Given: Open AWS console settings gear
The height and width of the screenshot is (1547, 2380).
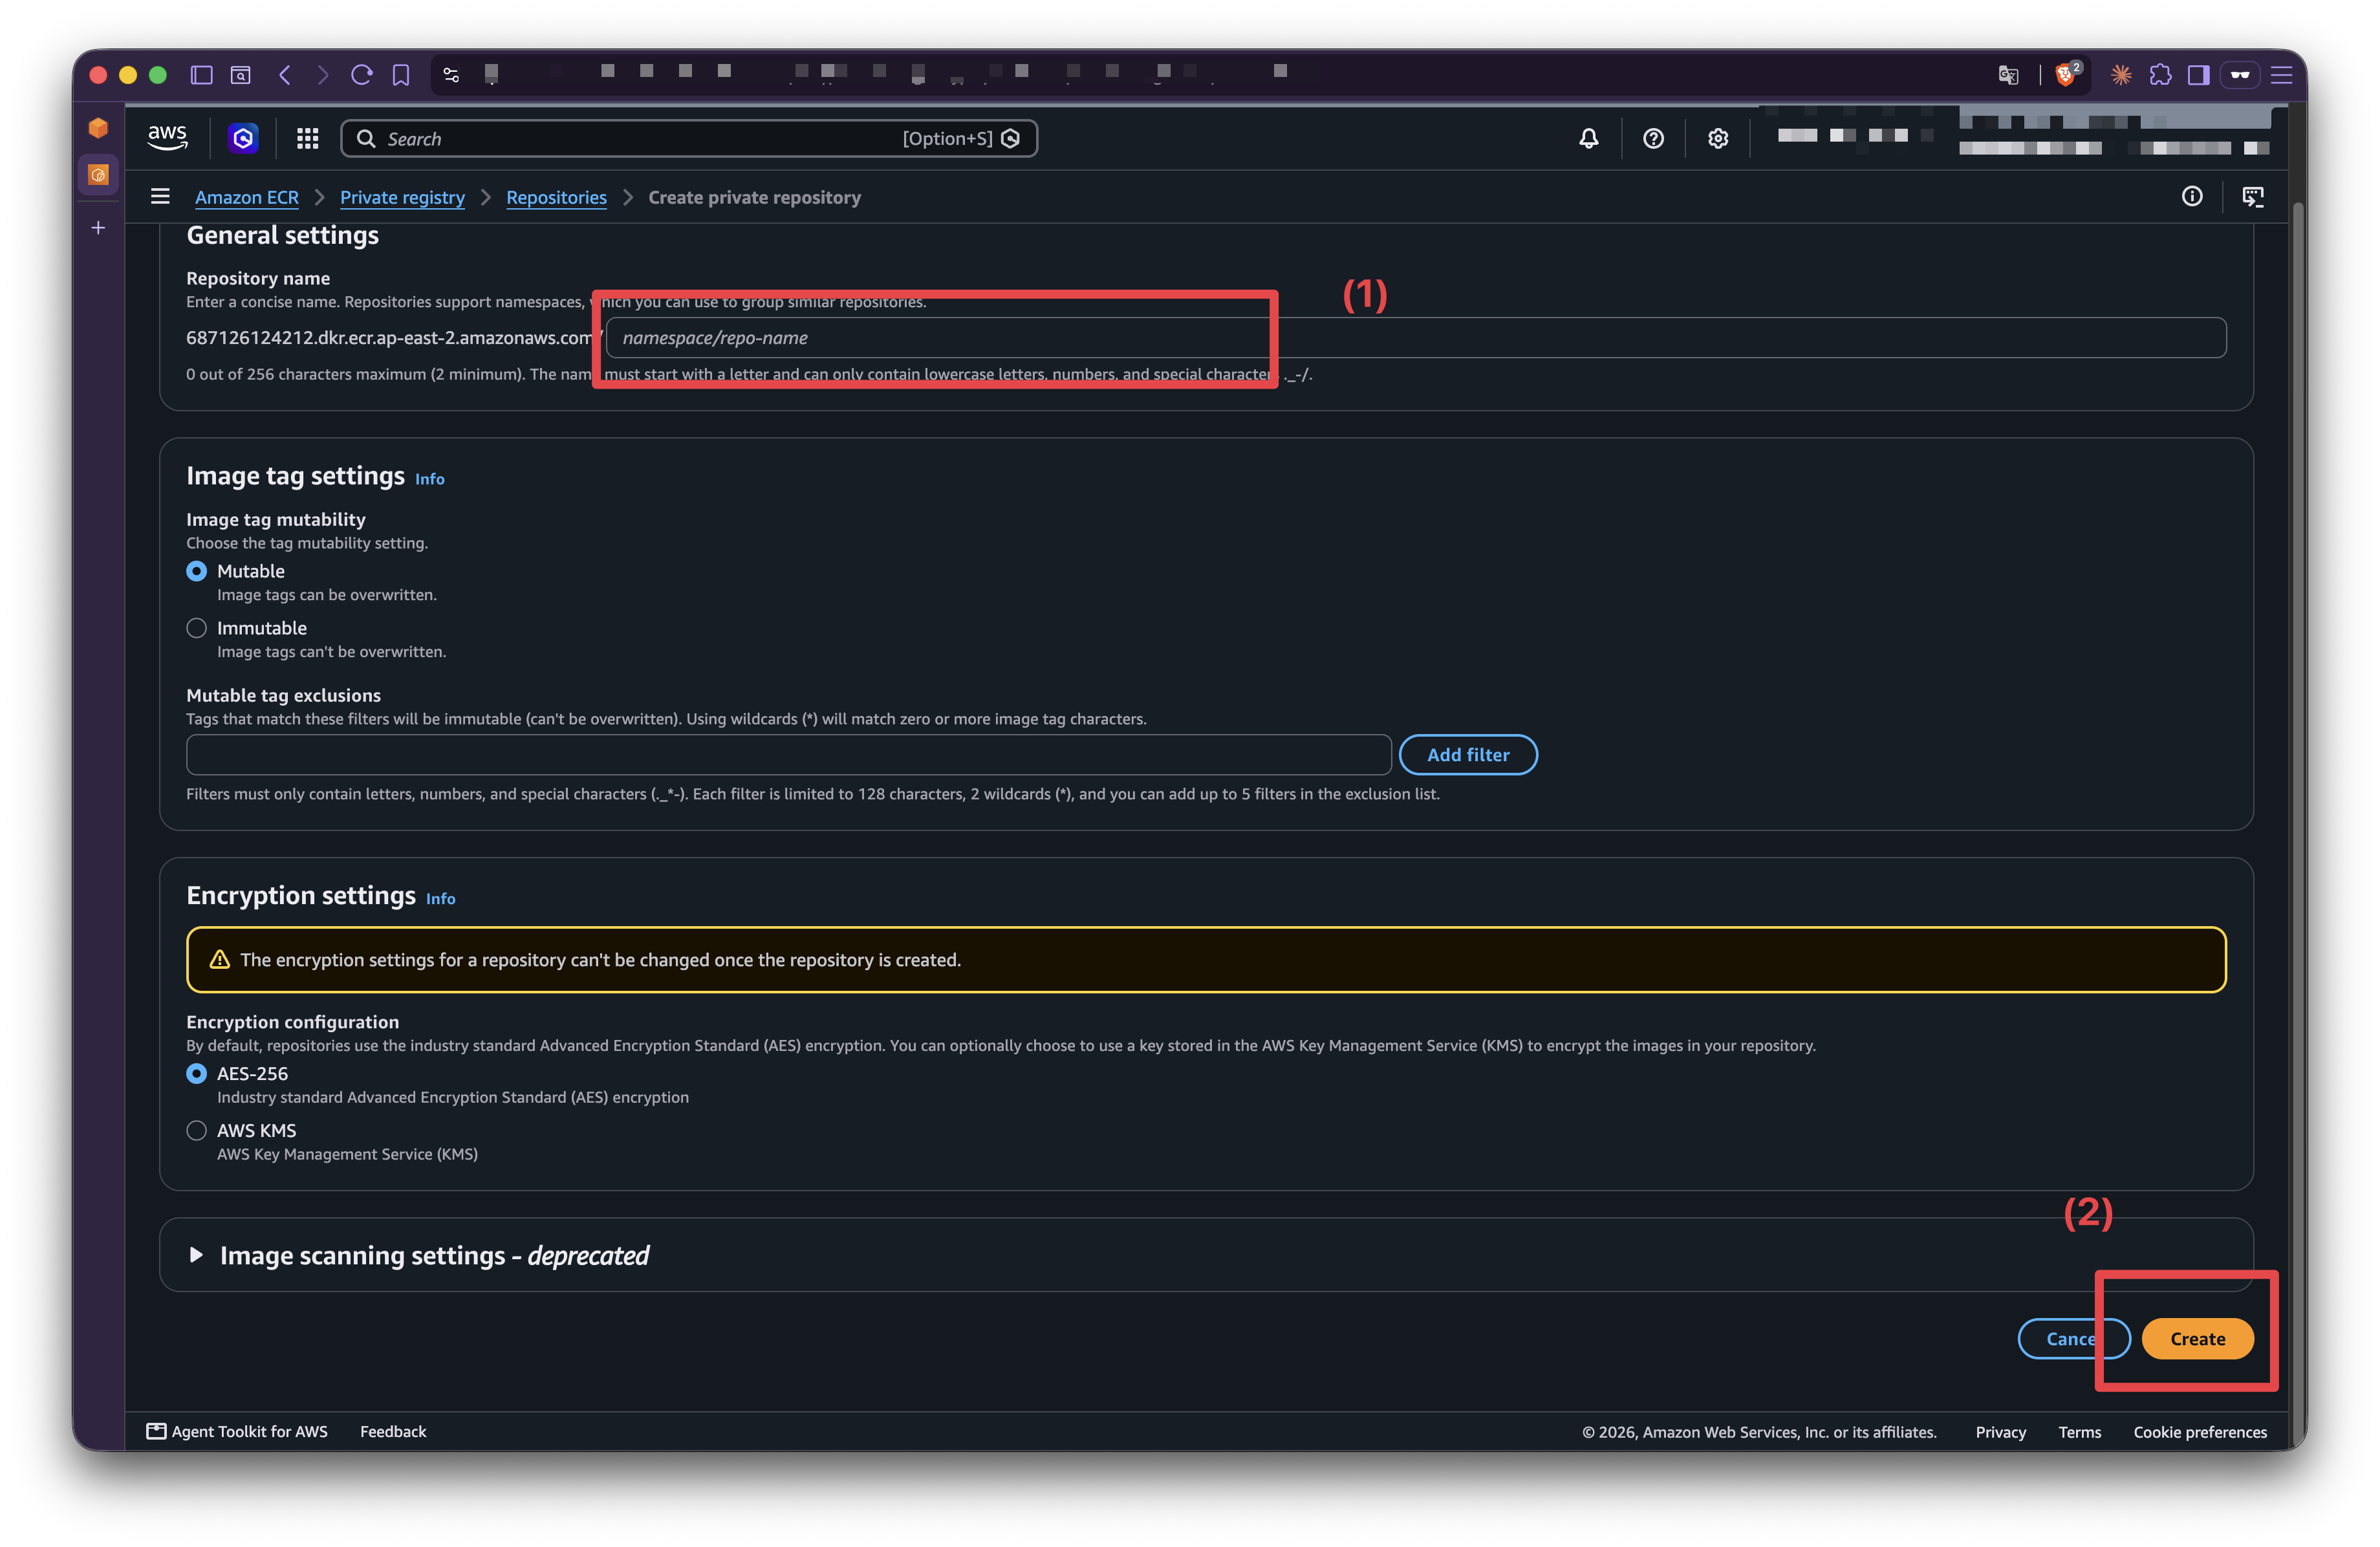Looking at the screenshot, I should [1717, 138].
